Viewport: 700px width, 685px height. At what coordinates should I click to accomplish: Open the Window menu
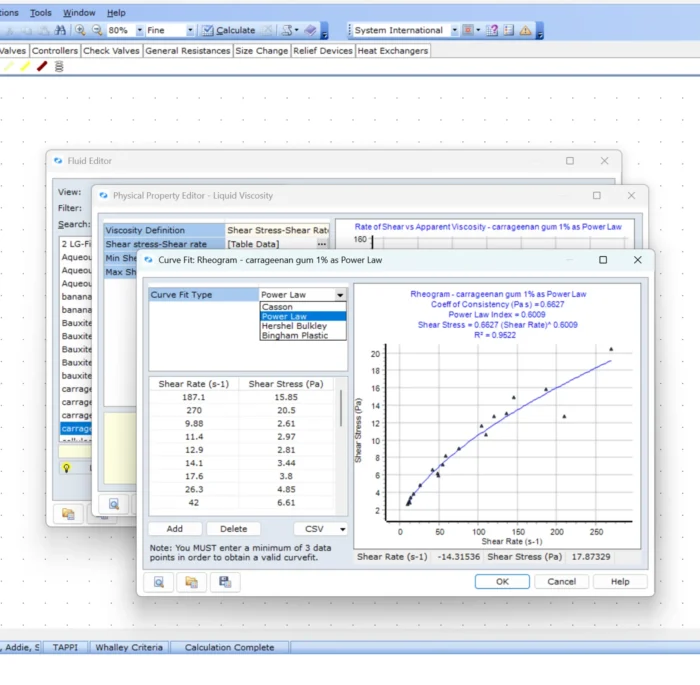[x=79, y=13]
